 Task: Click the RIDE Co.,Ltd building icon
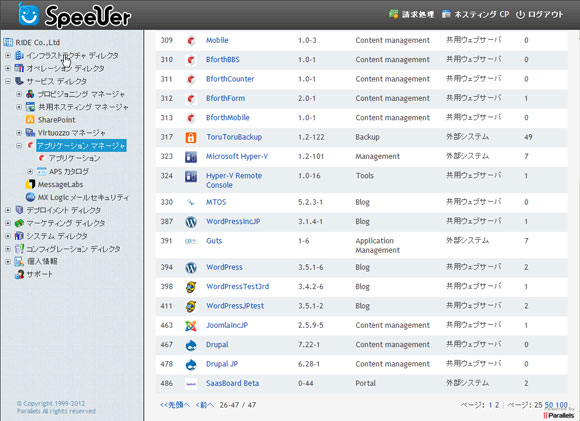point(8,42)
